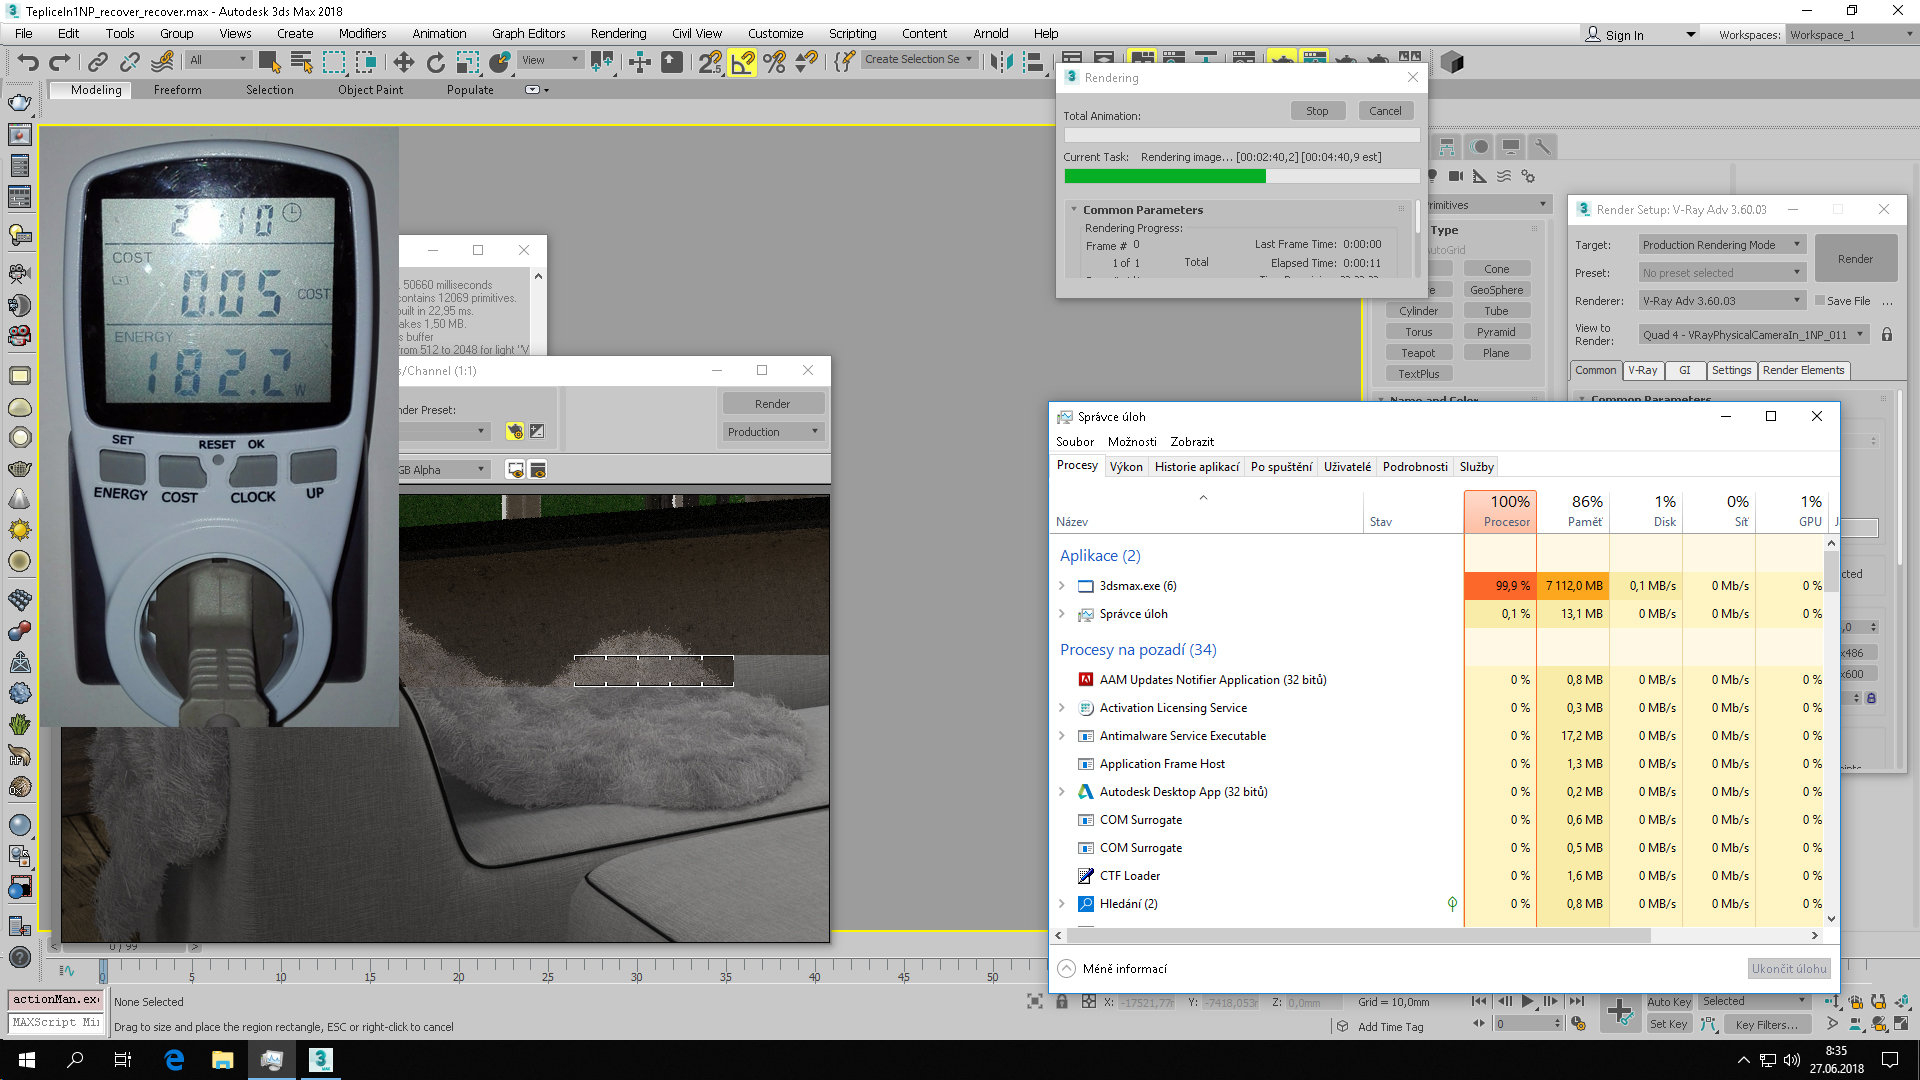Select the Space Warps category icon
The height and width of the screenshot is (1080, 1920).
click(1504, 176)
